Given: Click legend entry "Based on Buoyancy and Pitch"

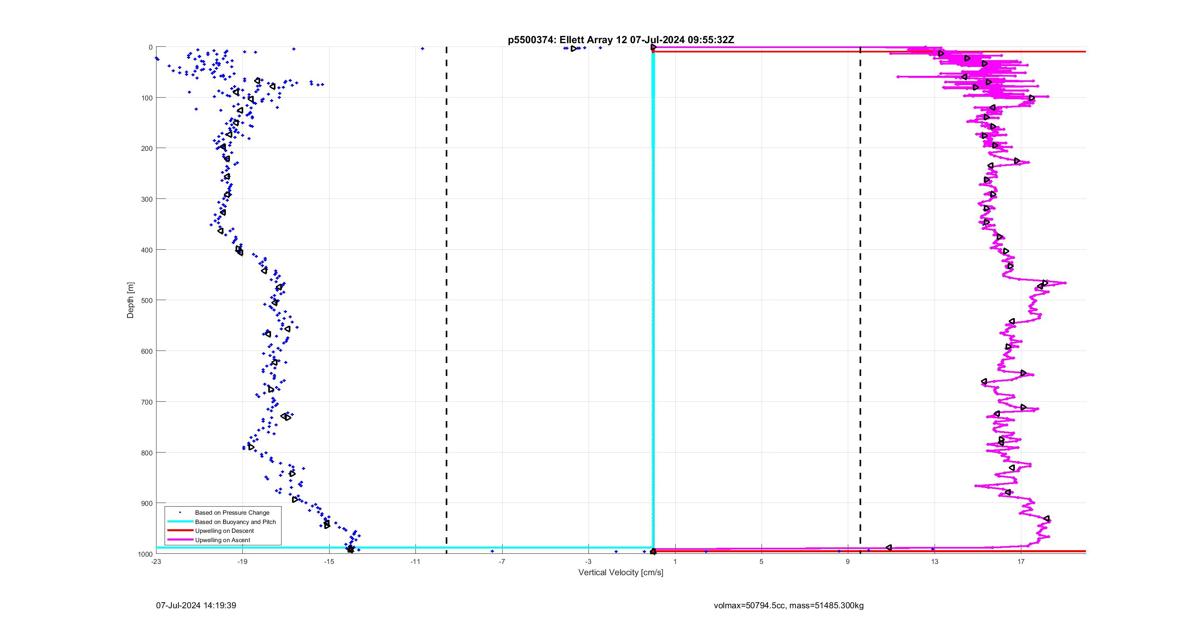Looking at the screenshot, I should [x=236, y=522].
